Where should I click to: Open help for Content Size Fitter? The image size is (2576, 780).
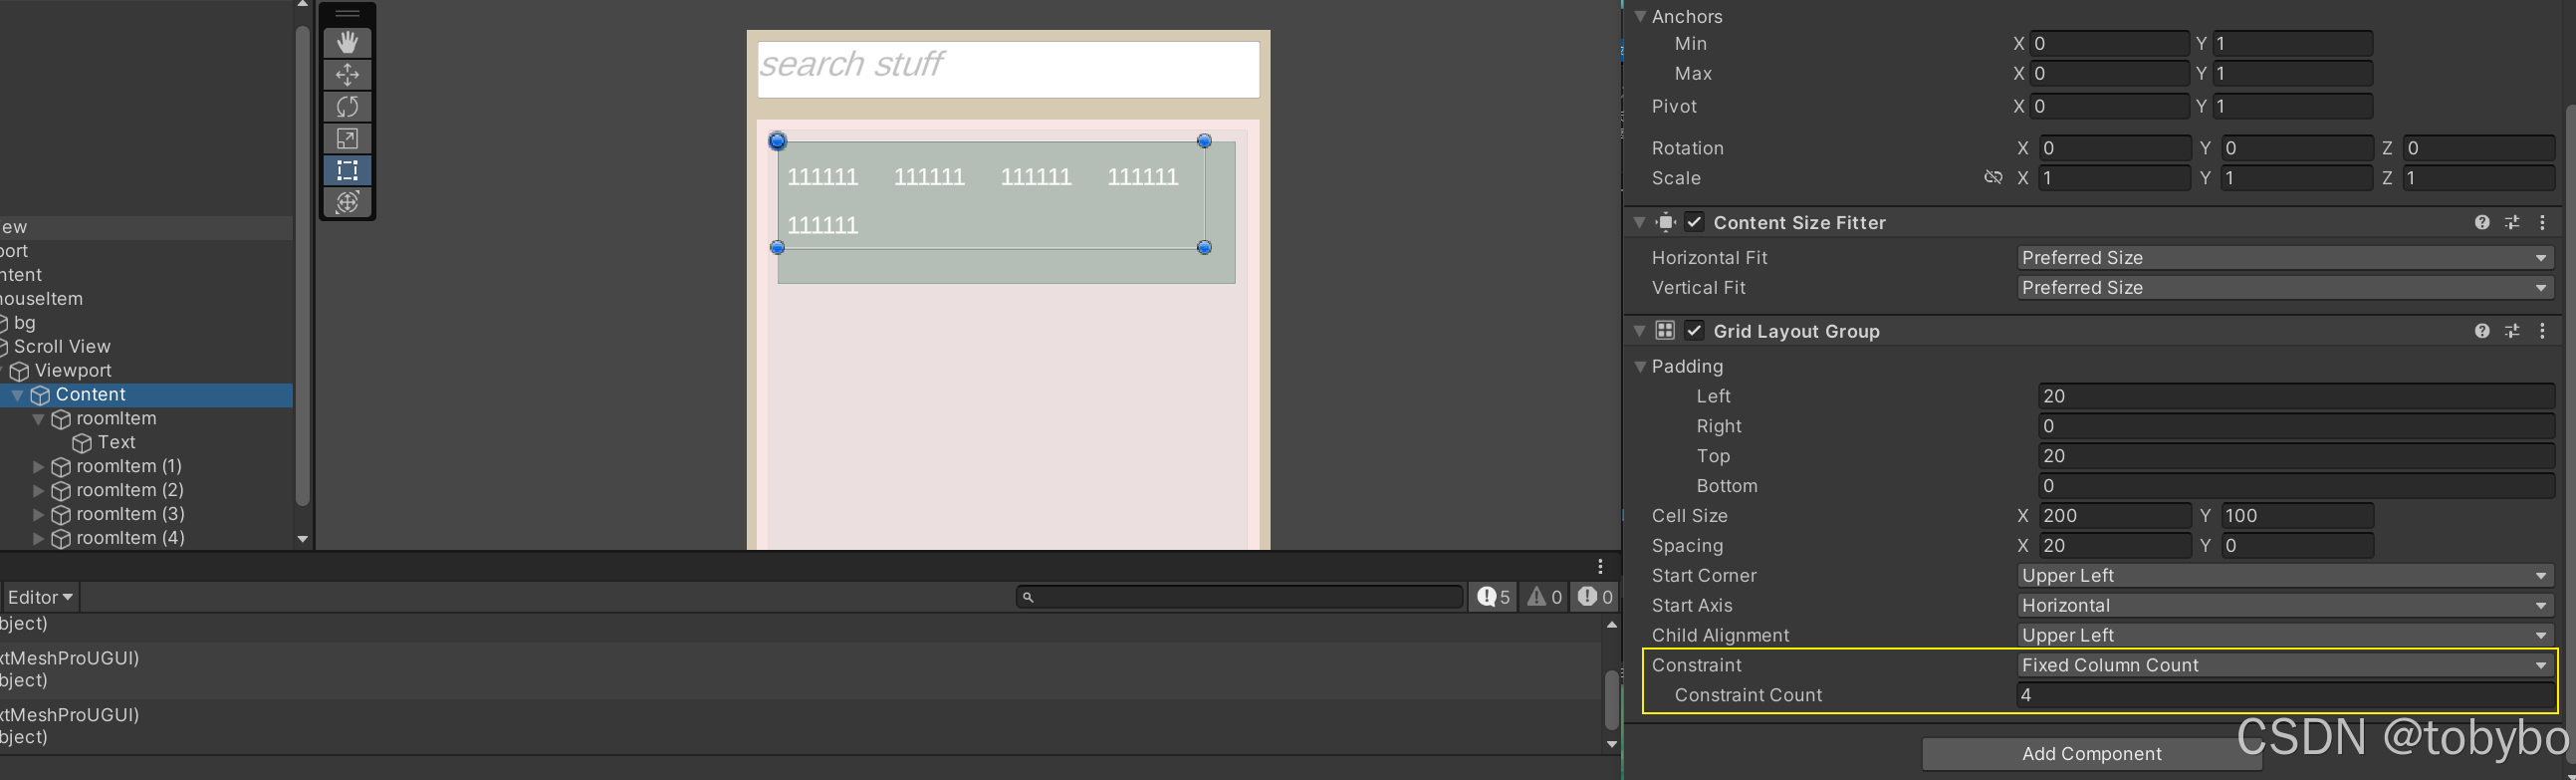pyautogui.click(x=2482, y=223)
